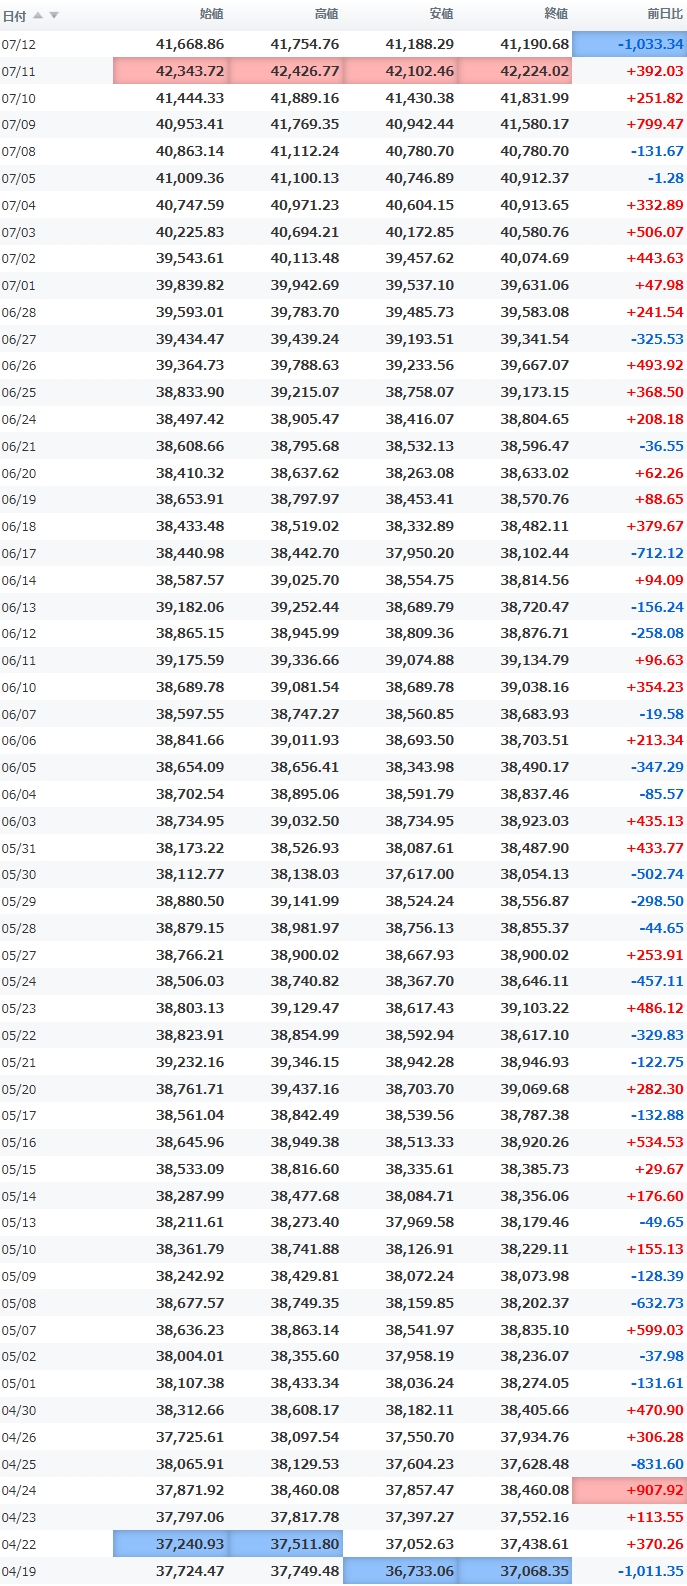Click the 前日比 column header
The height and width of the screenshot is (1586, 687).
[x=665, y=14]
